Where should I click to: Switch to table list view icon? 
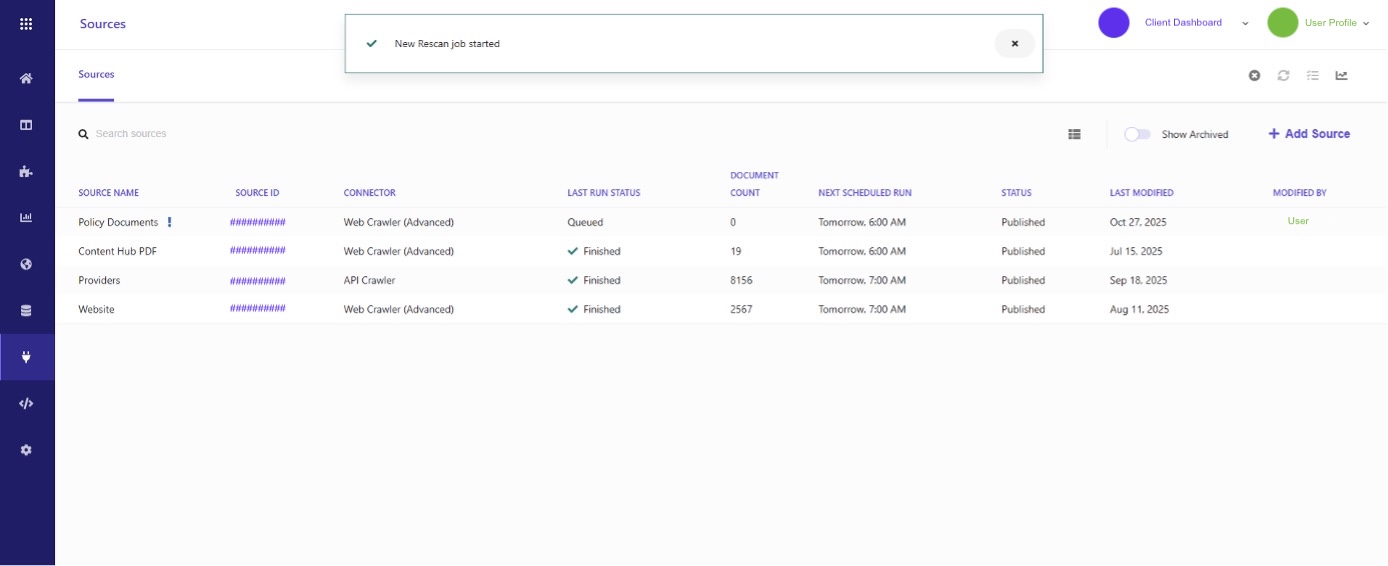click(1074, 134)
